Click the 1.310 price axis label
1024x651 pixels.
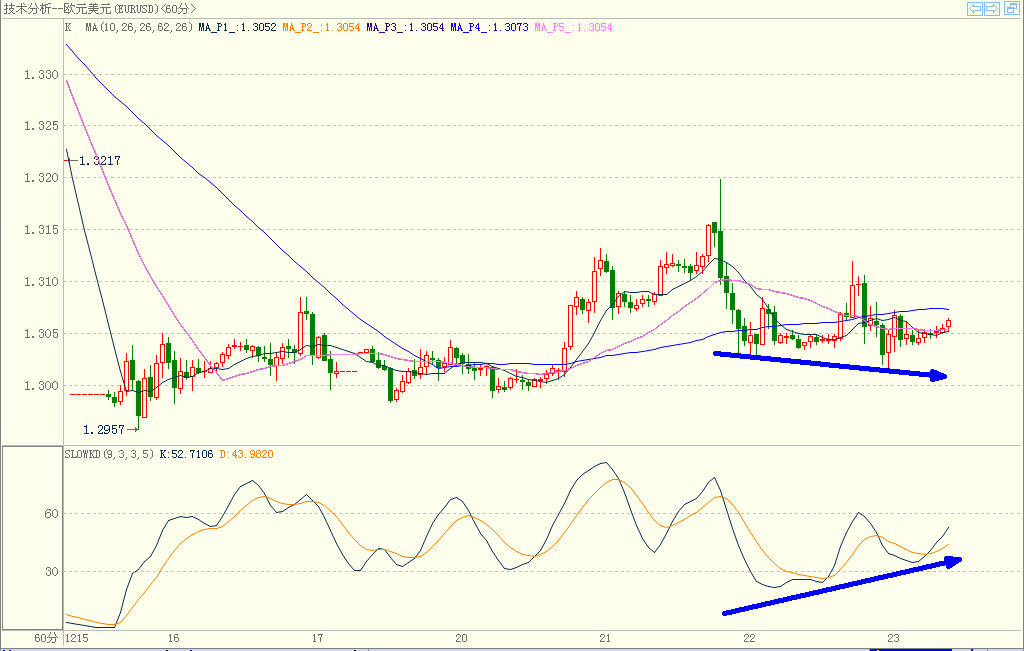(41, 282)
